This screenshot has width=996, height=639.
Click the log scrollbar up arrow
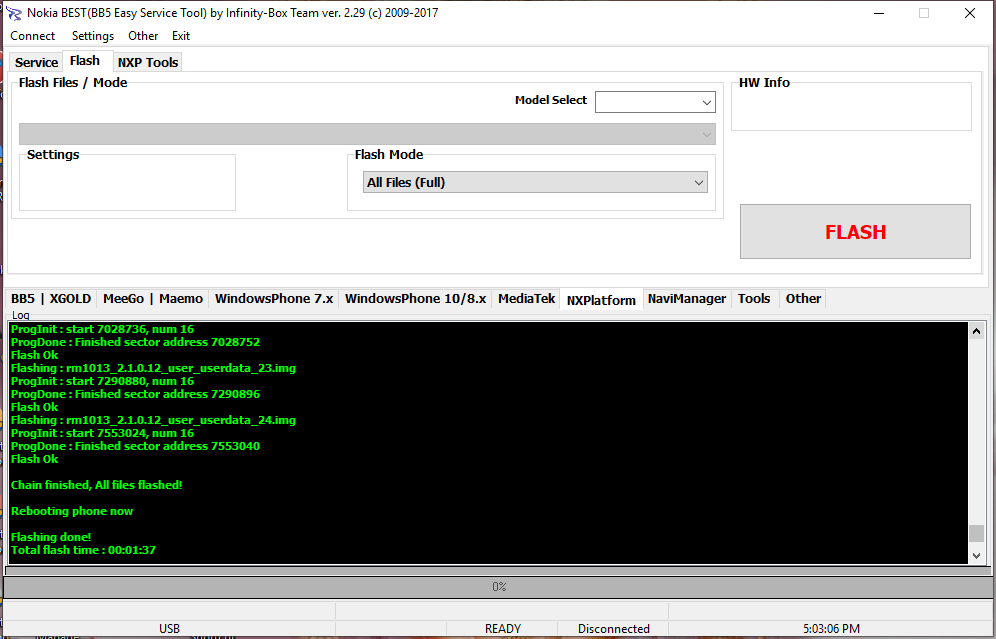coord(976,330)
